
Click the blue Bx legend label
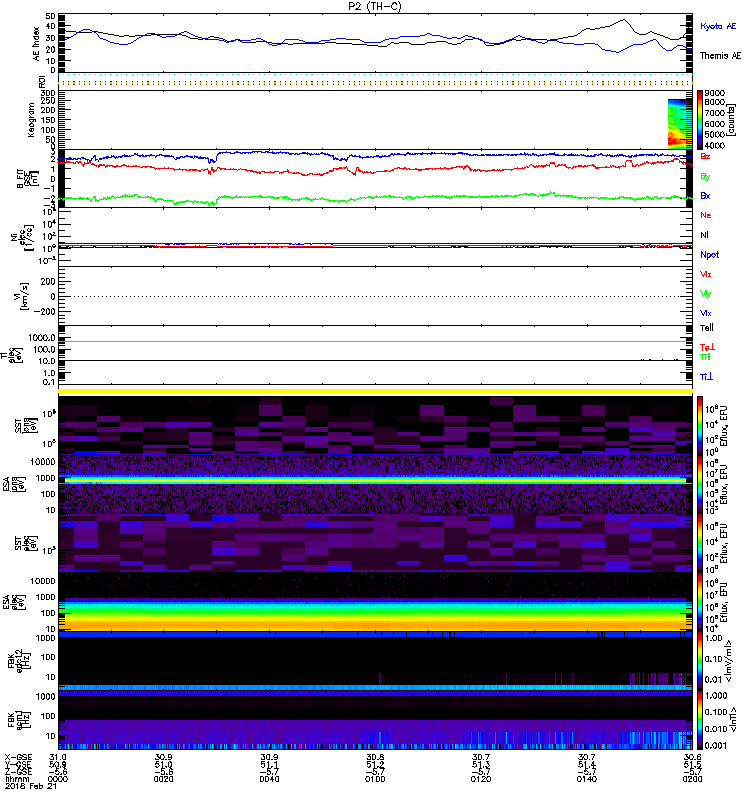705,195
